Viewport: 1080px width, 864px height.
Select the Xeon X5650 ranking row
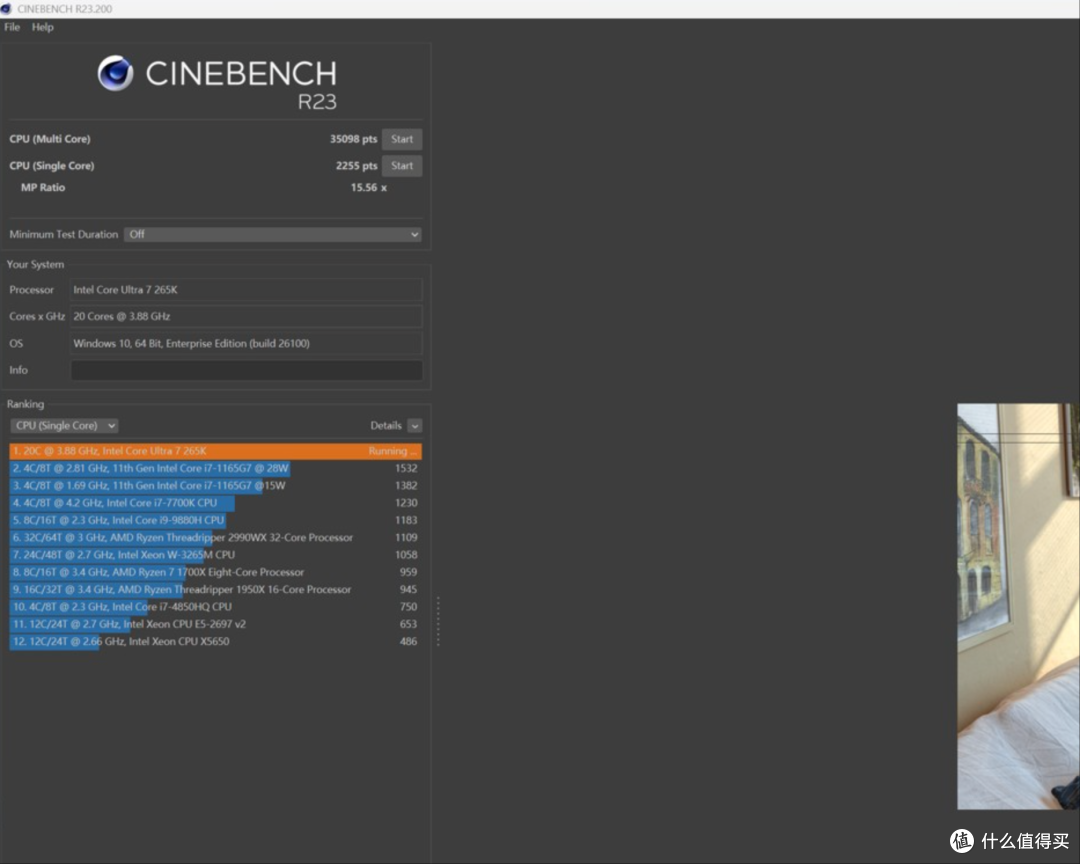[x=216, y=641]
